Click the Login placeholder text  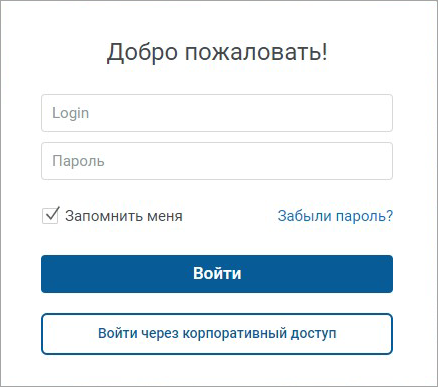pos(70,113)
